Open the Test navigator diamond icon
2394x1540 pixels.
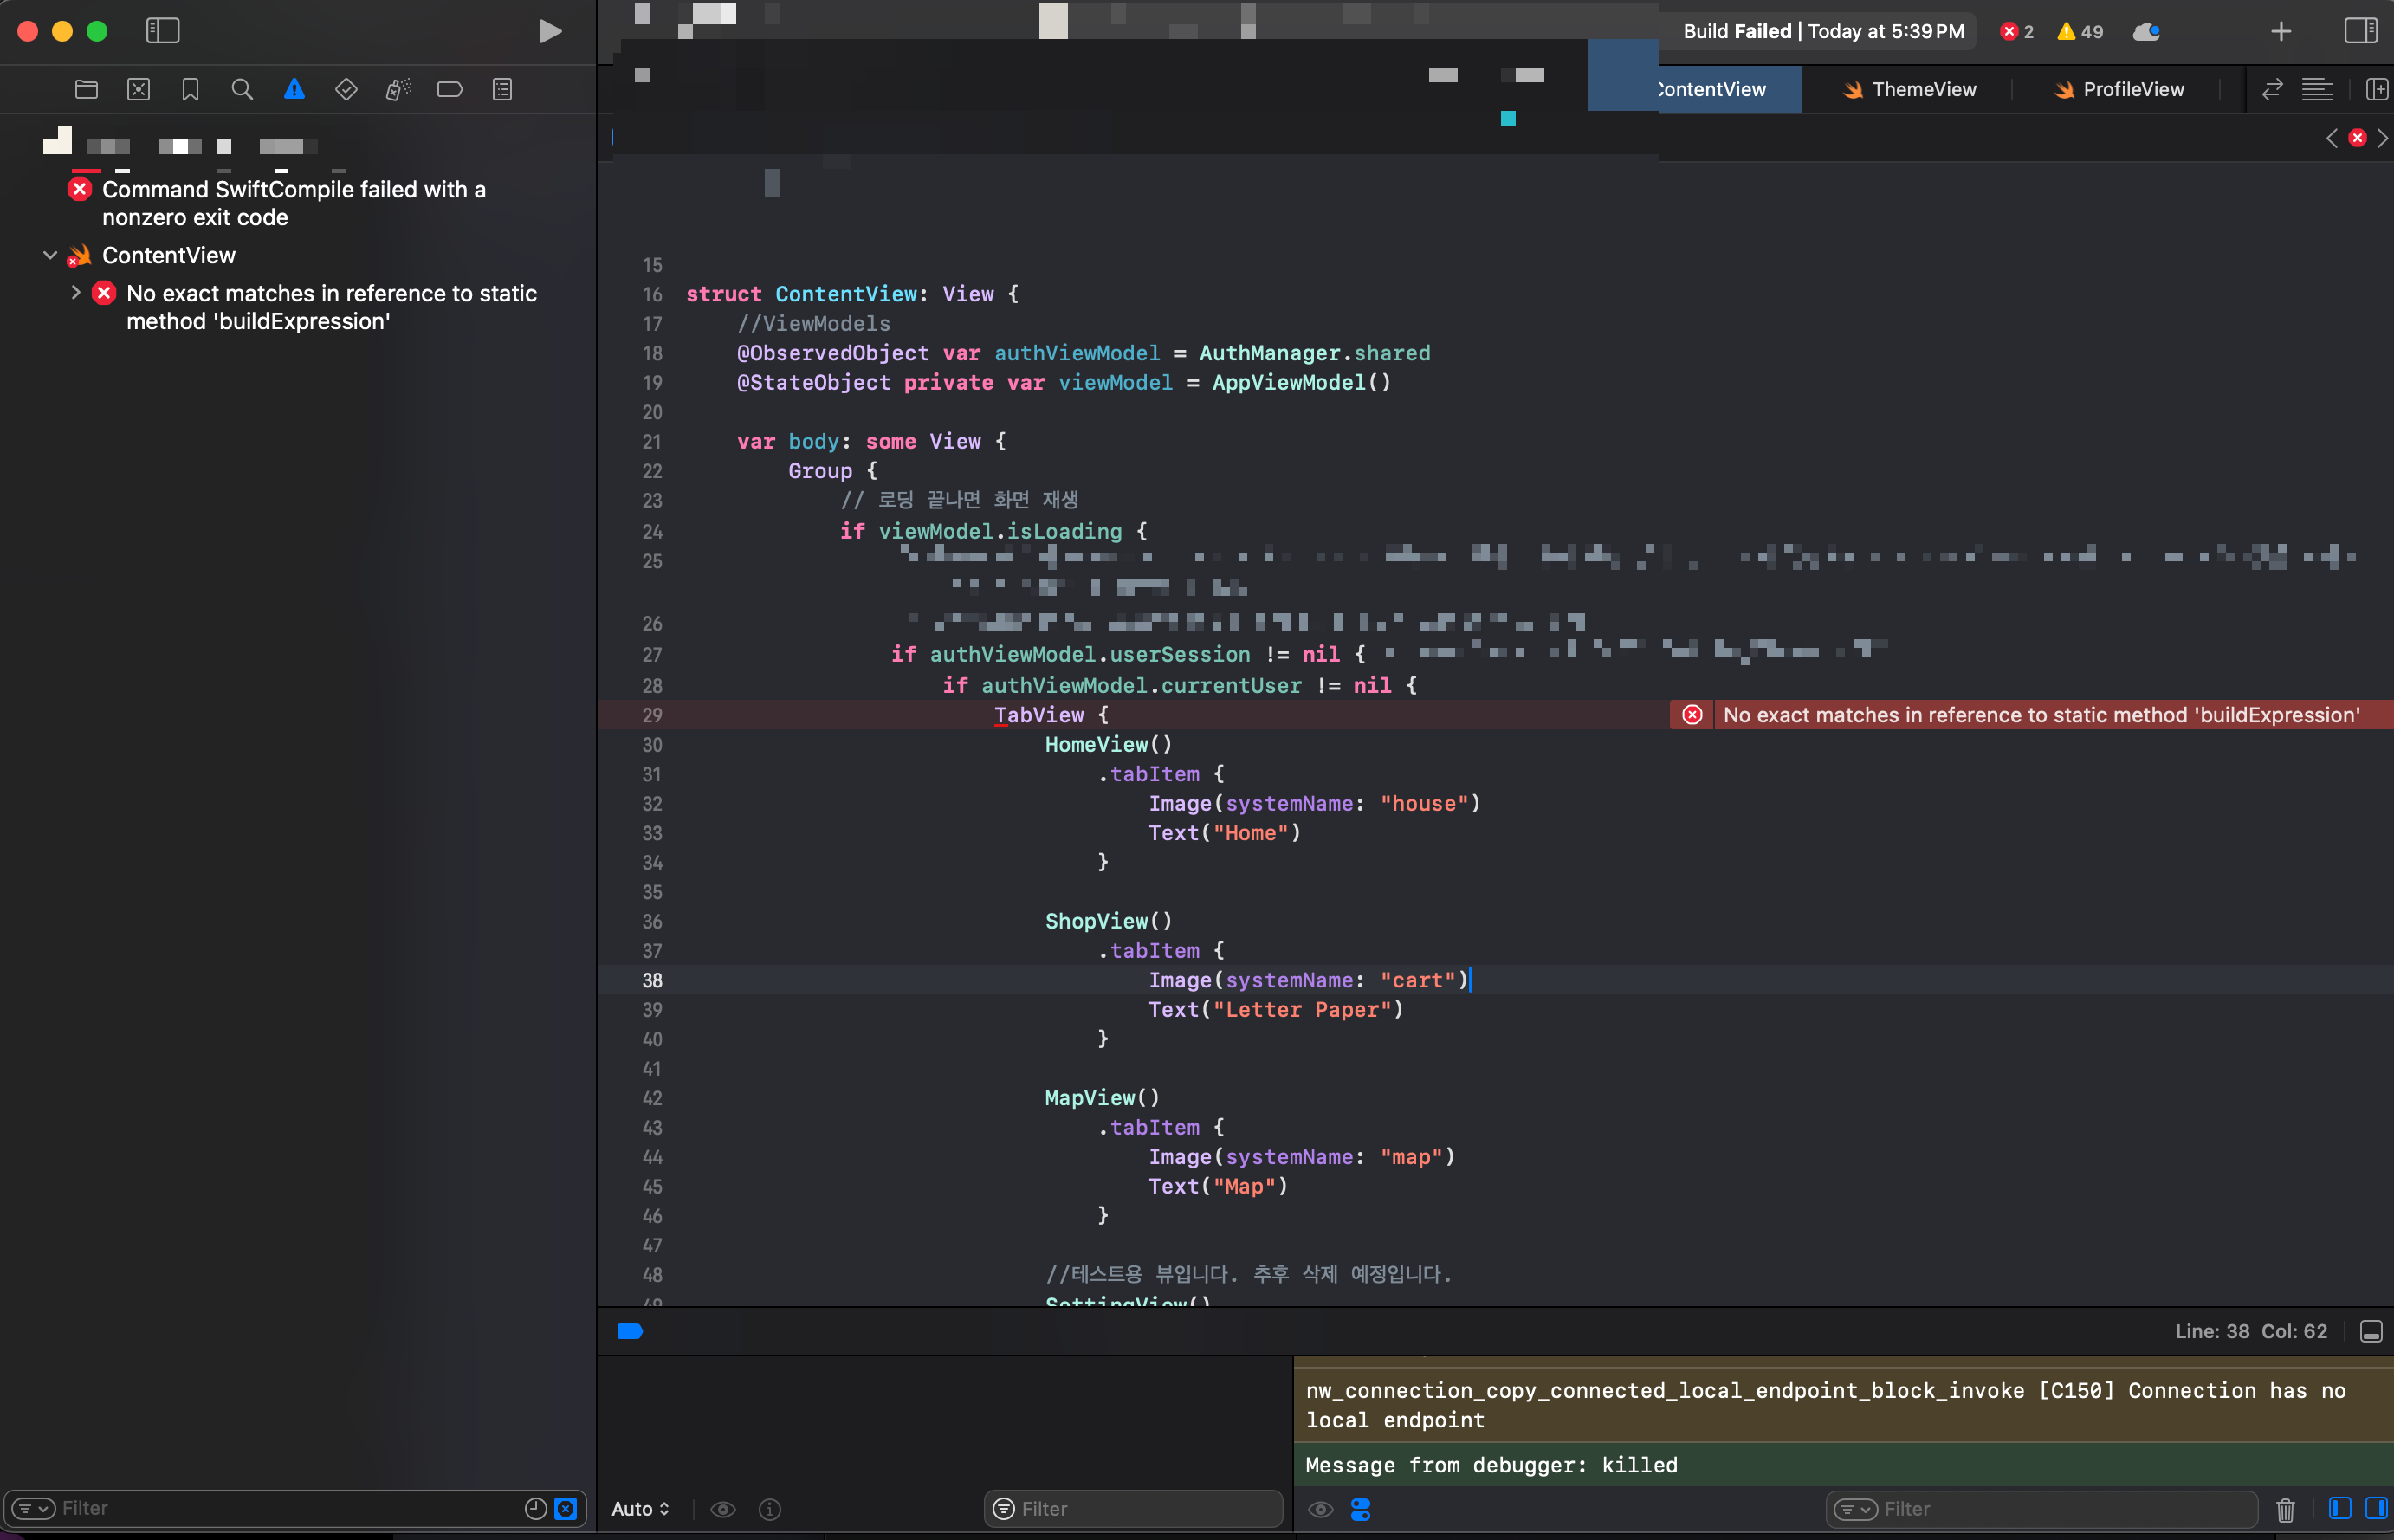click(x=346, y=90)
